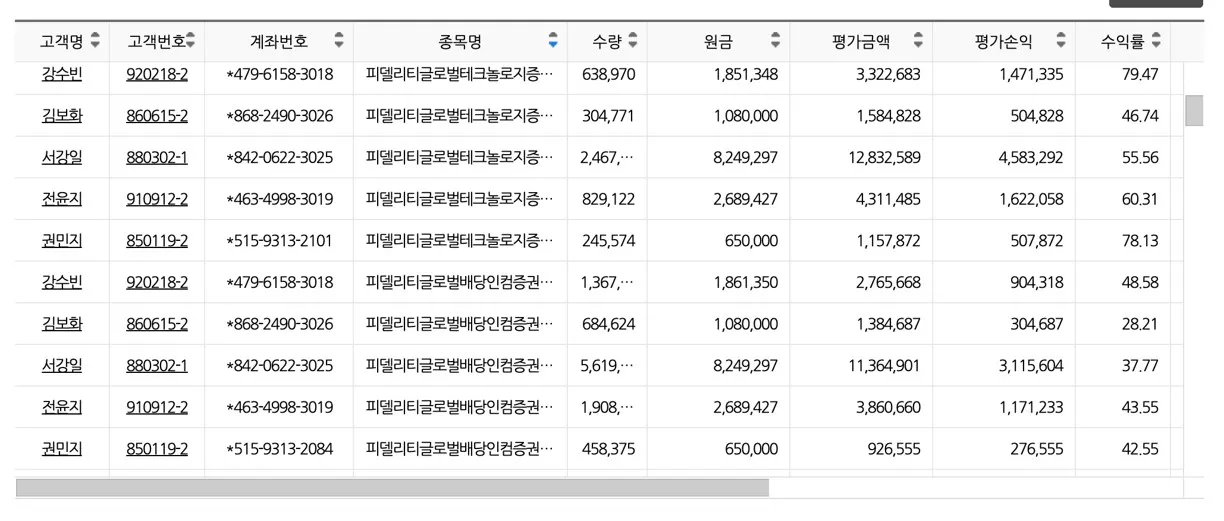Toggle the blue 종목명 sort arrow
This screenshot has height=521, width=1224.
[x=553, y=41]
